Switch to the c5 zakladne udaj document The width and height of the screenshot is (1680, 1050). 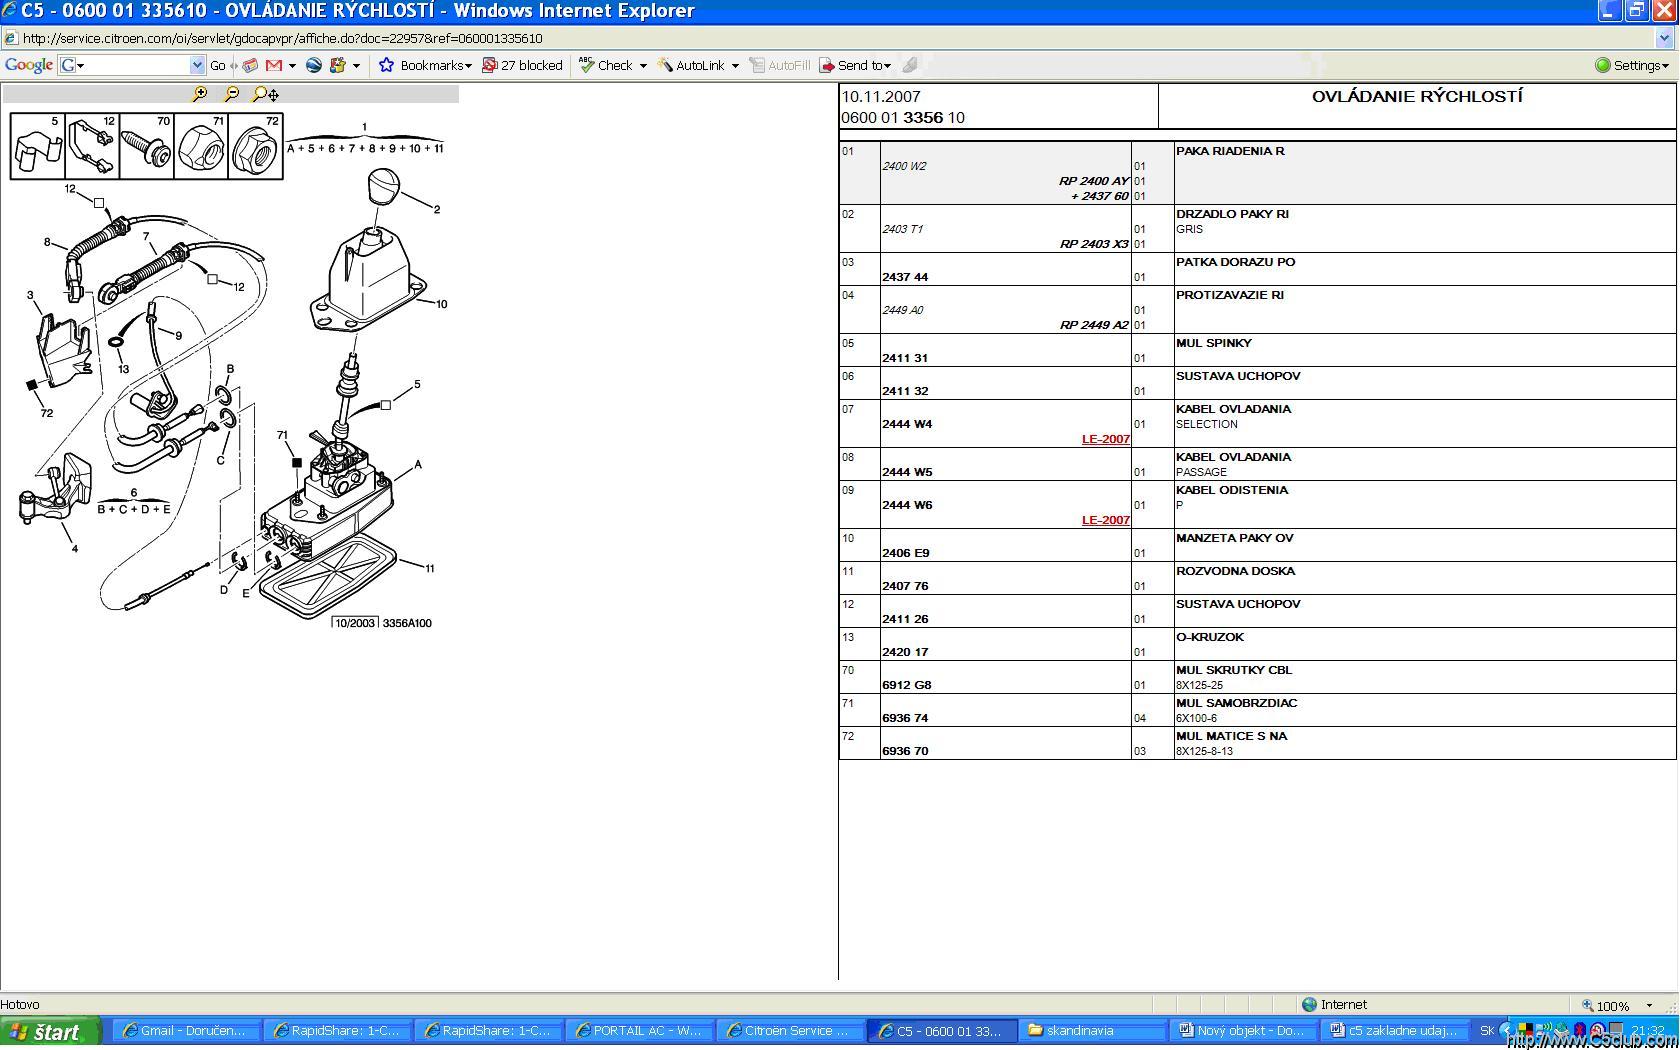click(x=1394, y=1031)
